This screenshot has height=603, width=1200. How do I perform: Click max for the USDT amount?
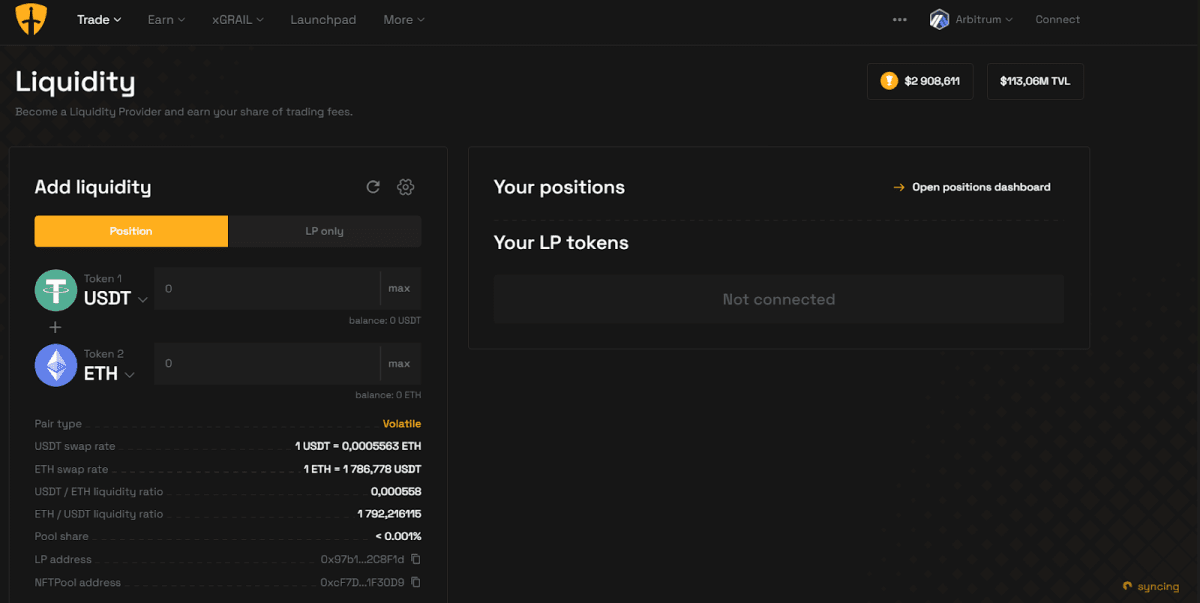tap(400, 288)
